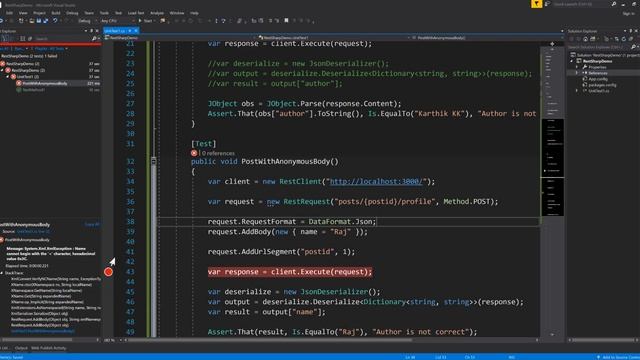Click the last blue stack trace link
This screenshot has width=640, height=360.
pyautogui.click(x=43, y=331)
